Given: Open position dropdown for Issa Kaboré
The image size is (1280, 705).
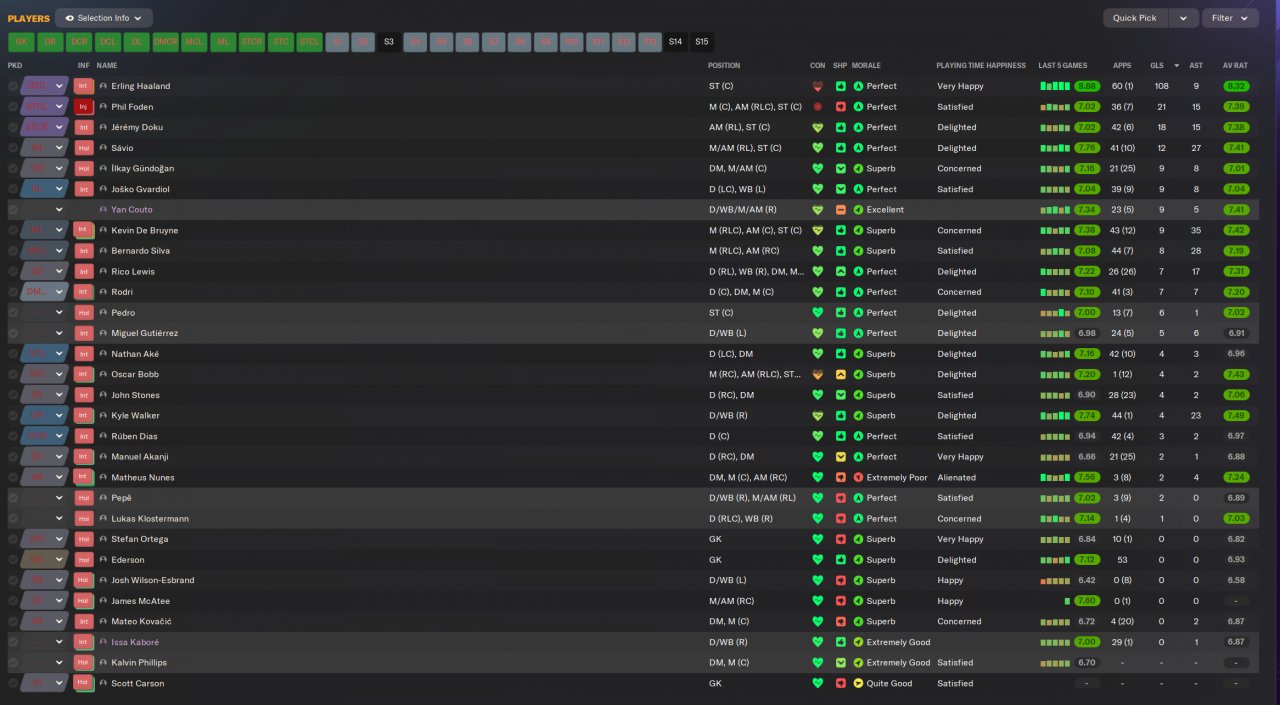Looking at the screenshot, I should tap(59, 642).
